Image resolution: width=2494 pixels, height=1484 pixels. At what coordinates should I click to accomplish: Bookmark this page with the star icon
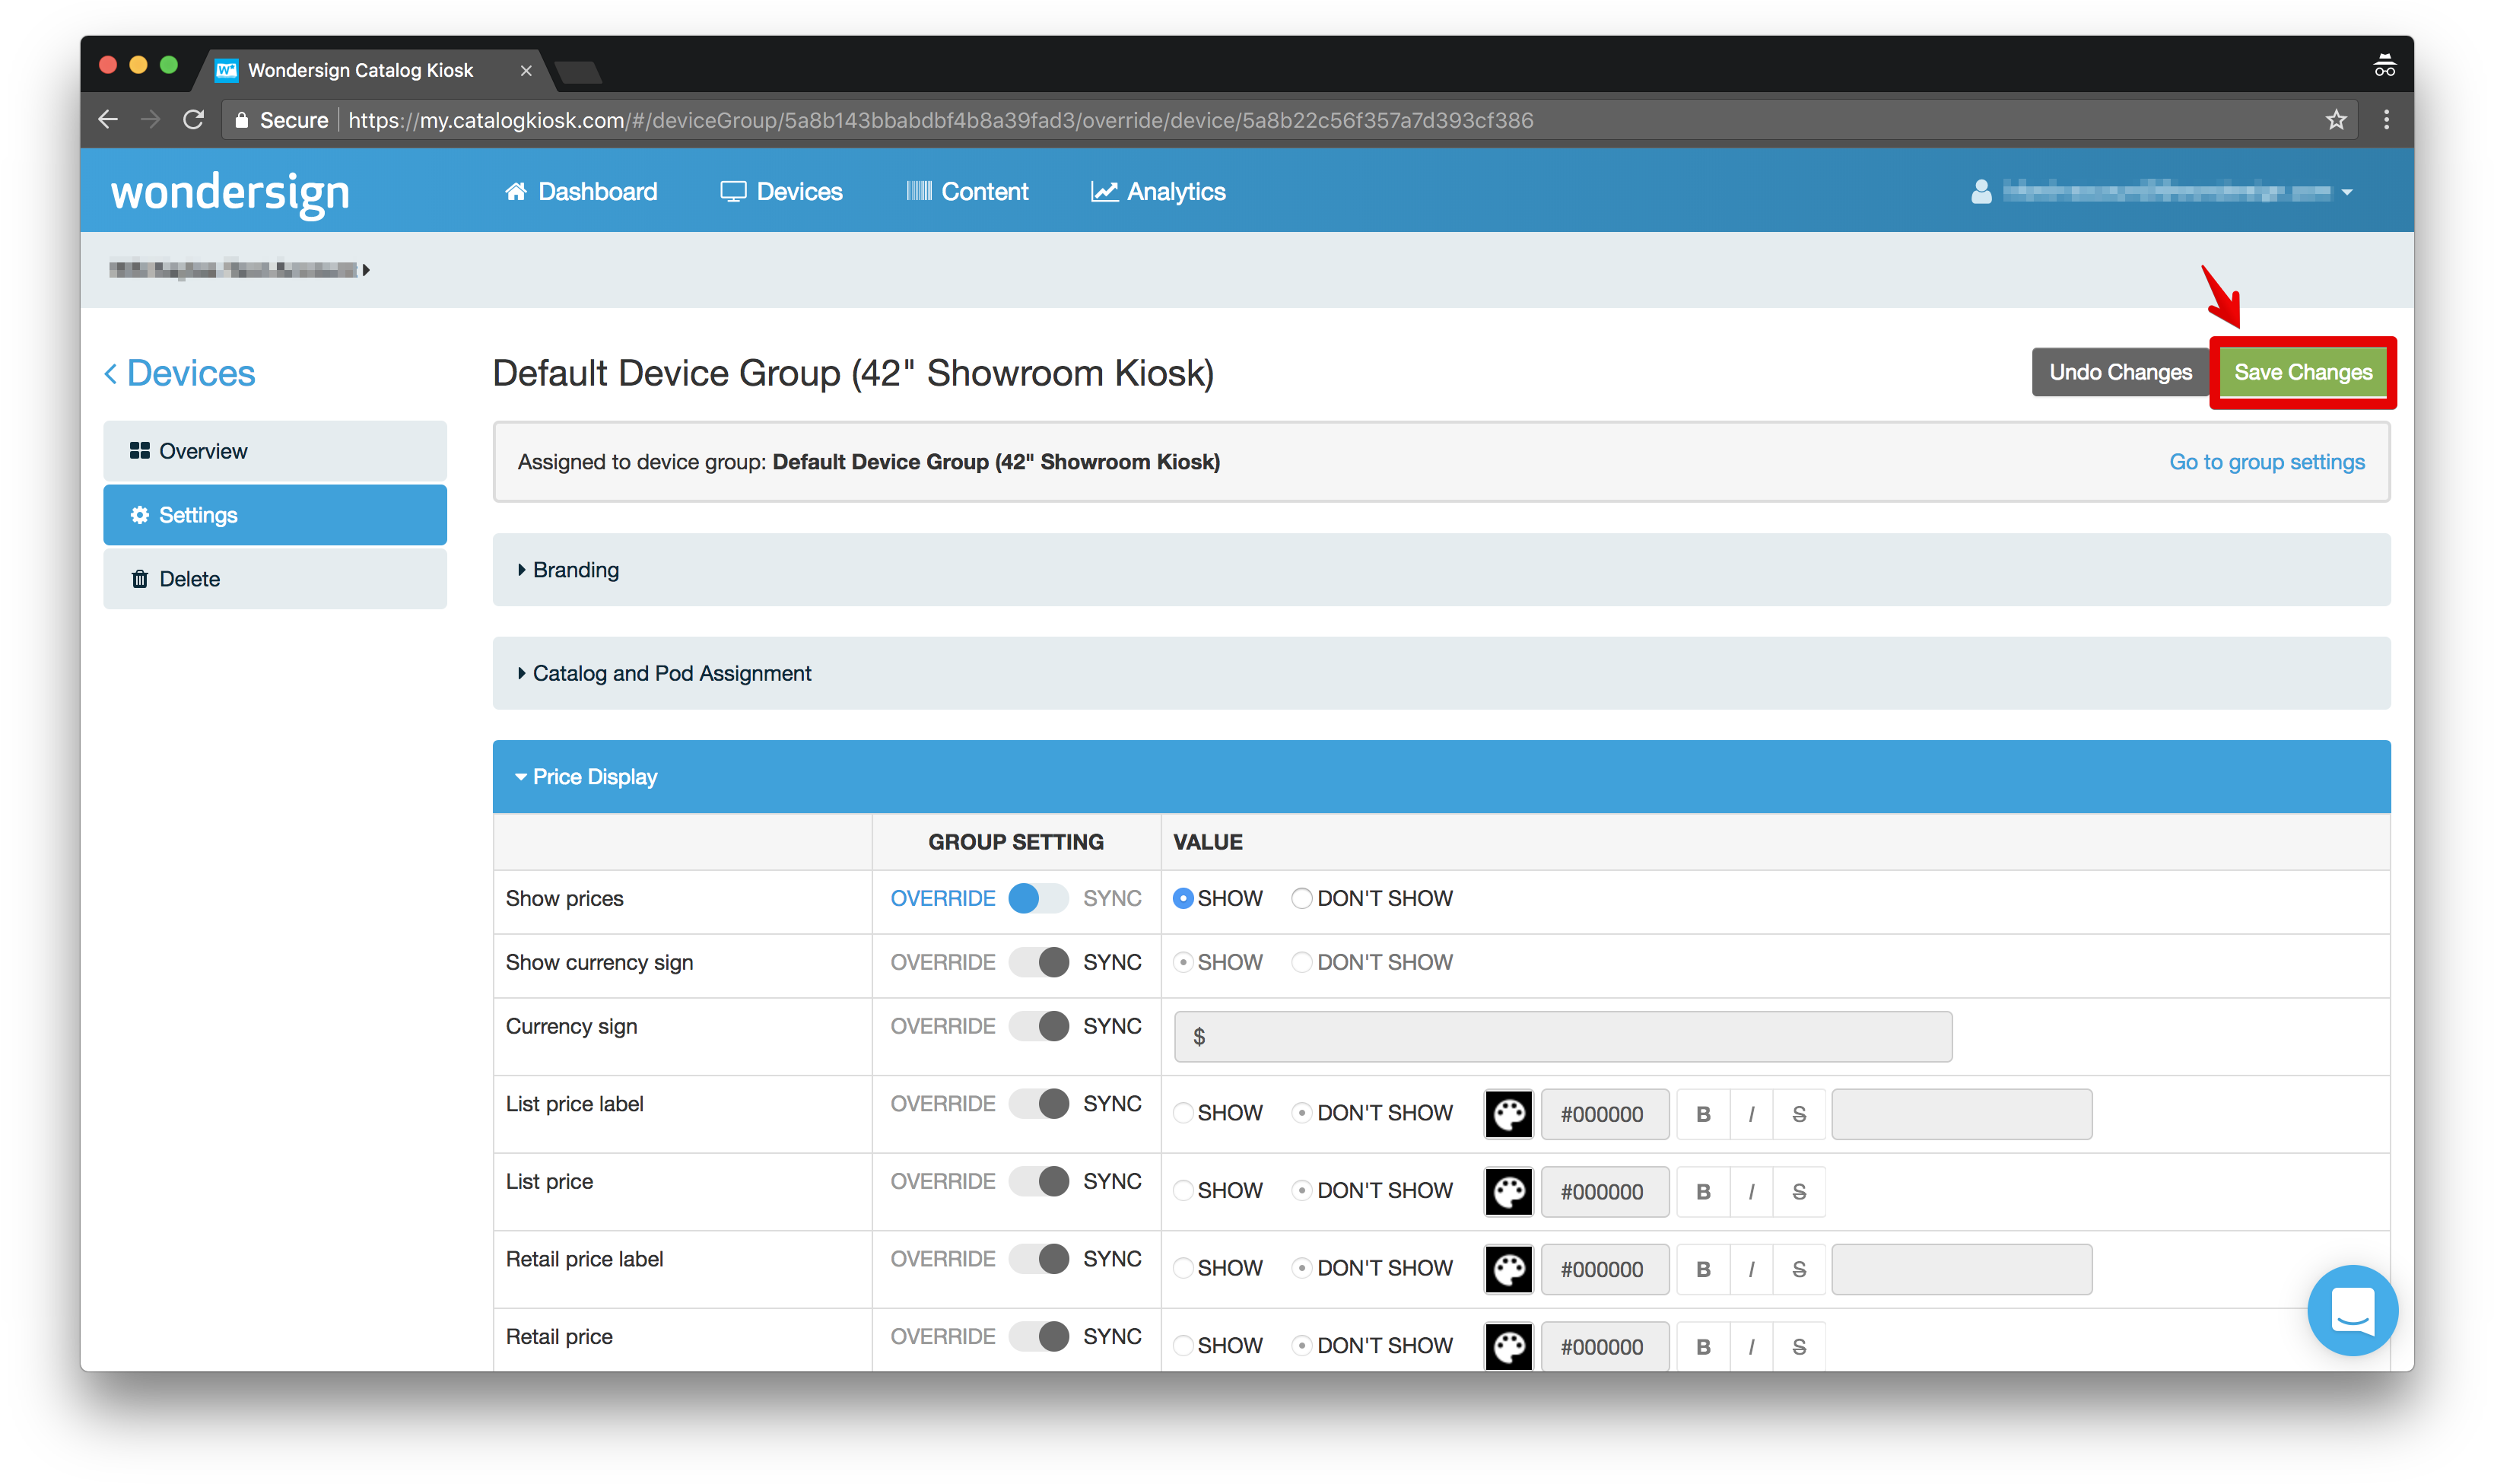click(2335, 120)
